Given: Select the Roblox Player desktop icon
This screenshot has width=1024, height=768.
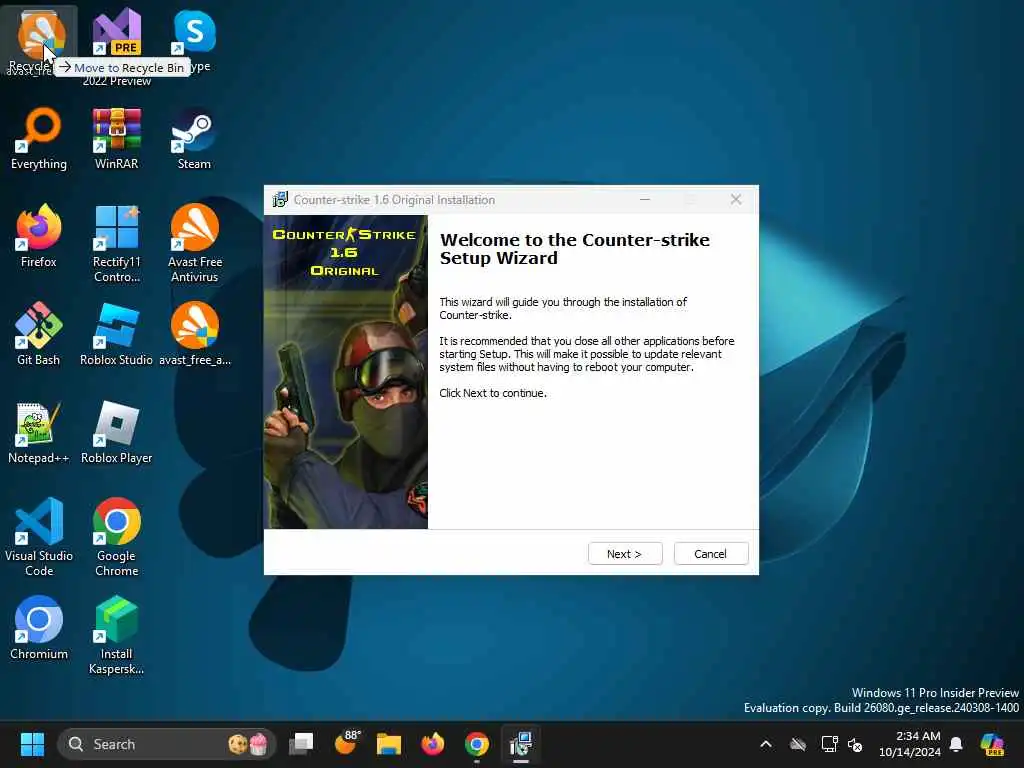Looking at the screenshot, I should point(116,432).
